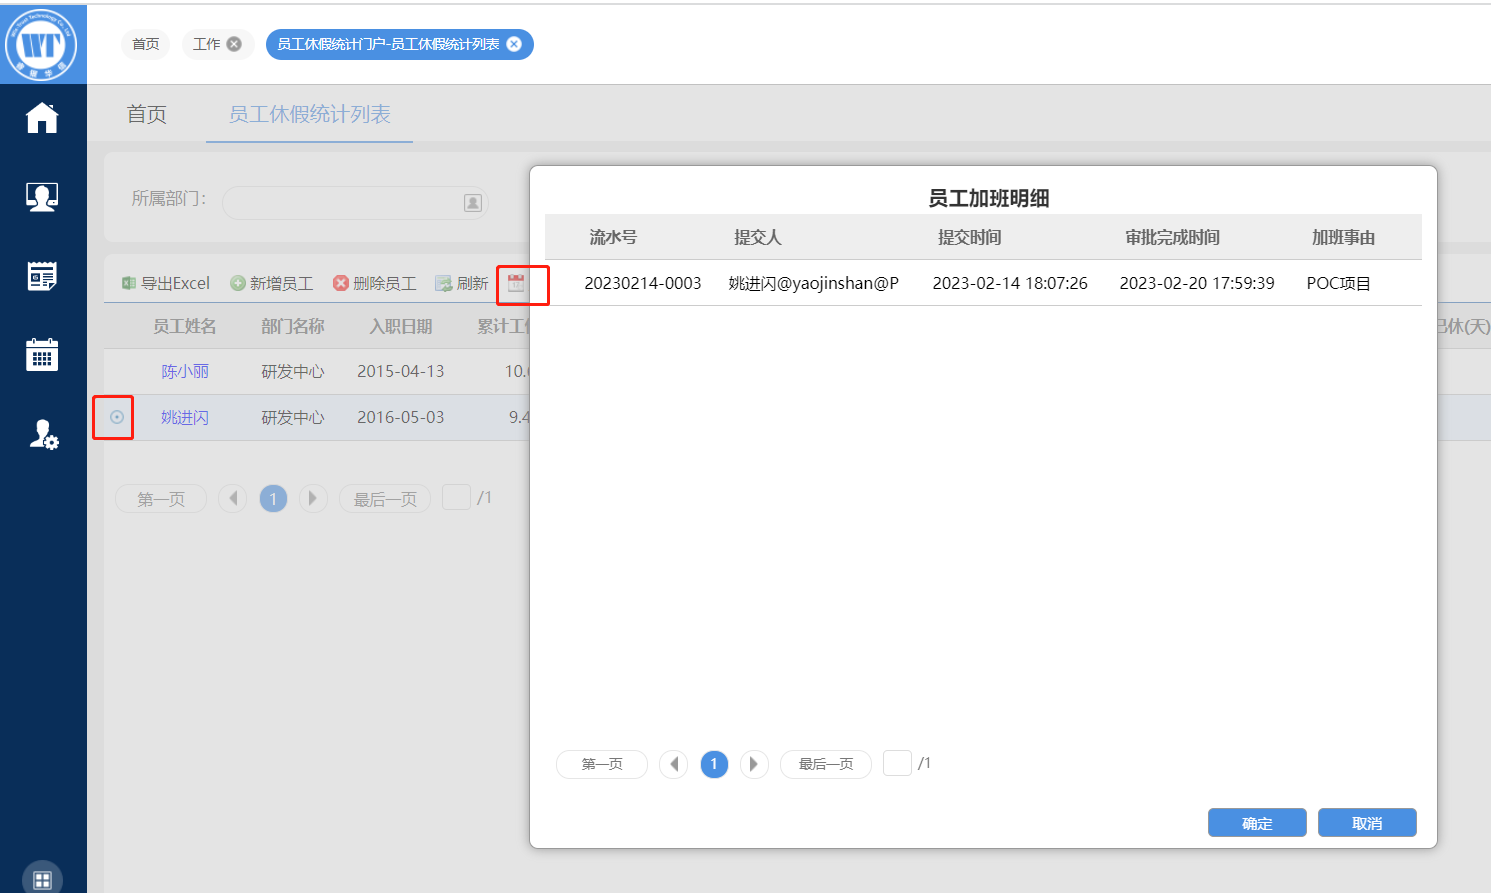Open the 陈小丽 employee link
Image resolution: width=1491 pixels, height=893 pixels.
(185, 371)
